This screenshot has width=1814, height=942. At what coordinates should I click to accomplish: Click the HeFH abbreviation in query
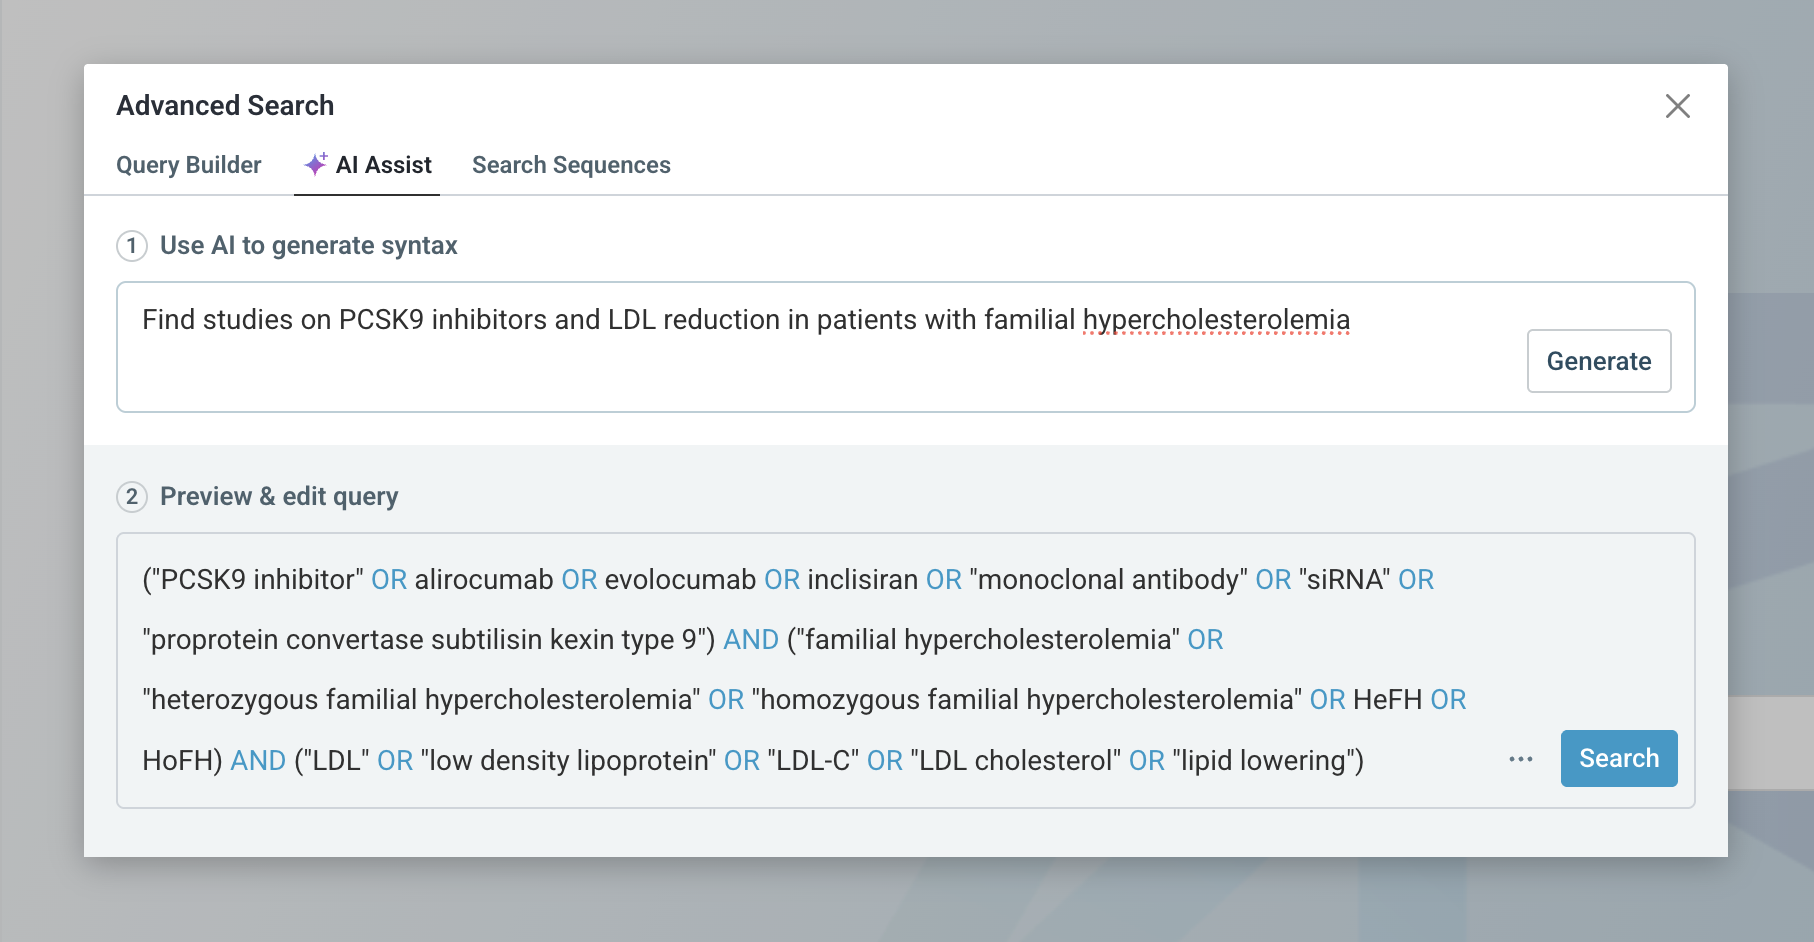coord(1387,700)
